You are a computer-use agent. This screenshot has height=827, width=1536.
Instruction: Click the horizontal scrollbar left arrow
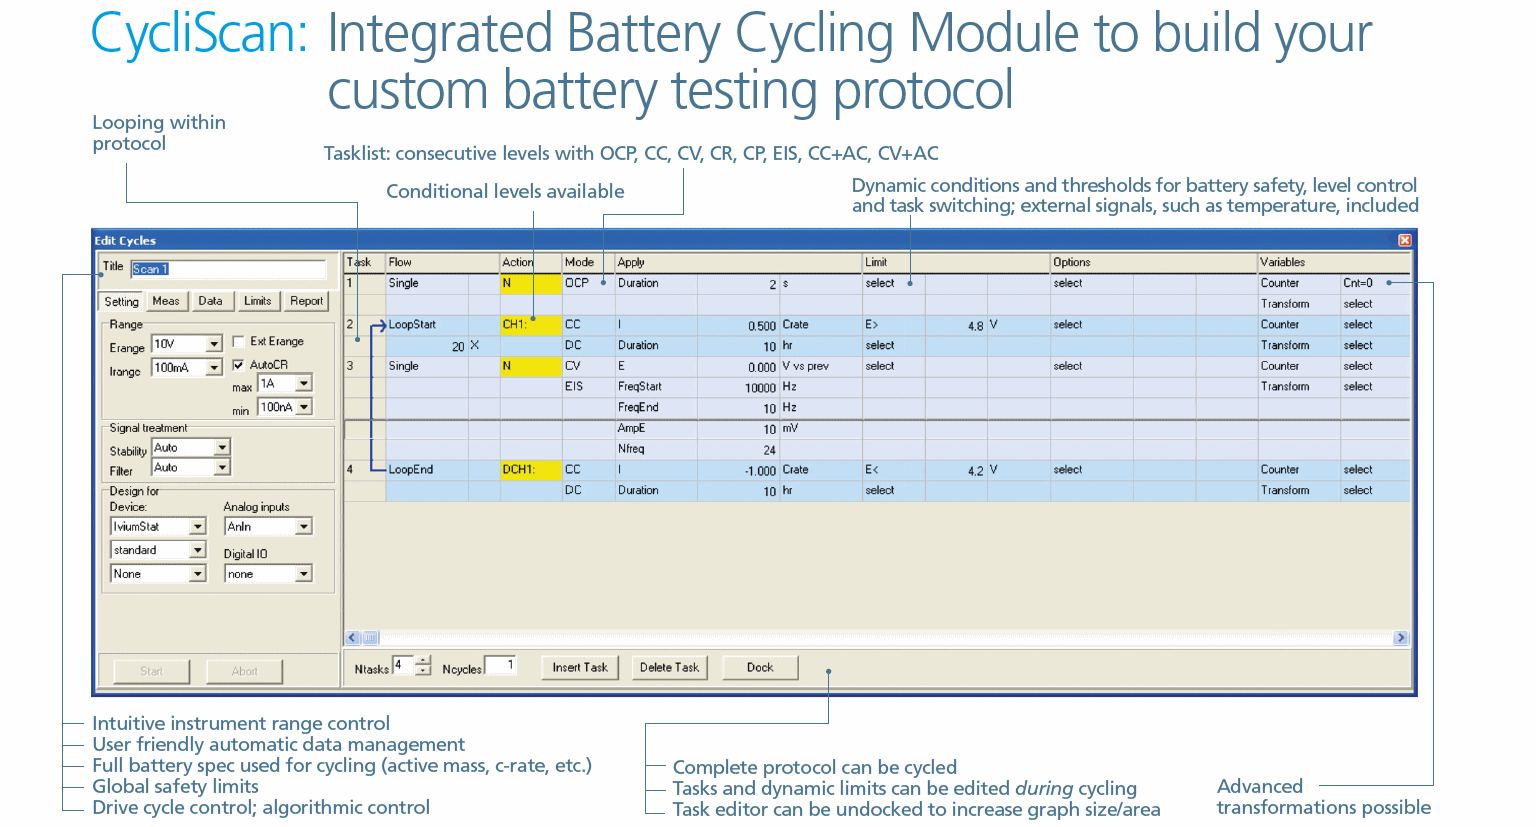[x=352, y=637]
